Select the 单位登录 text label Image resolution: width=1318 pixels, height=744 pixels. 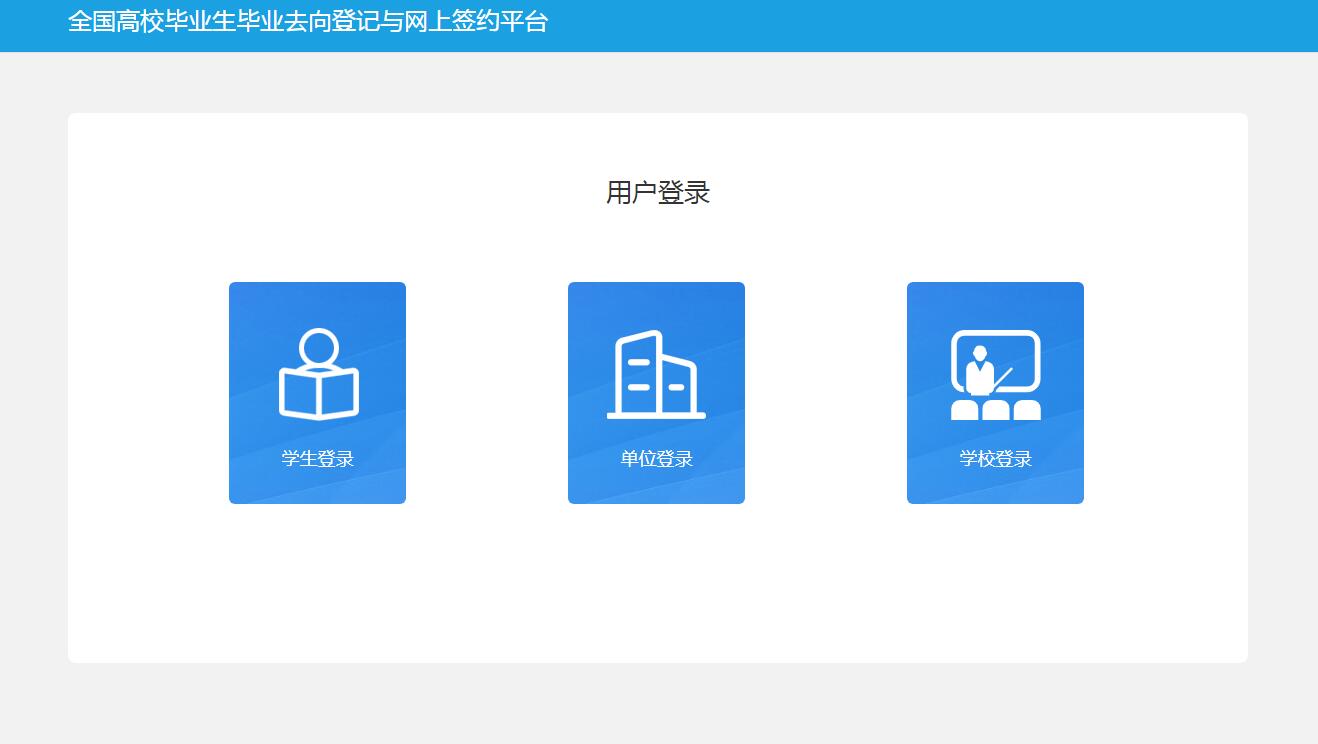click(656, 459)
